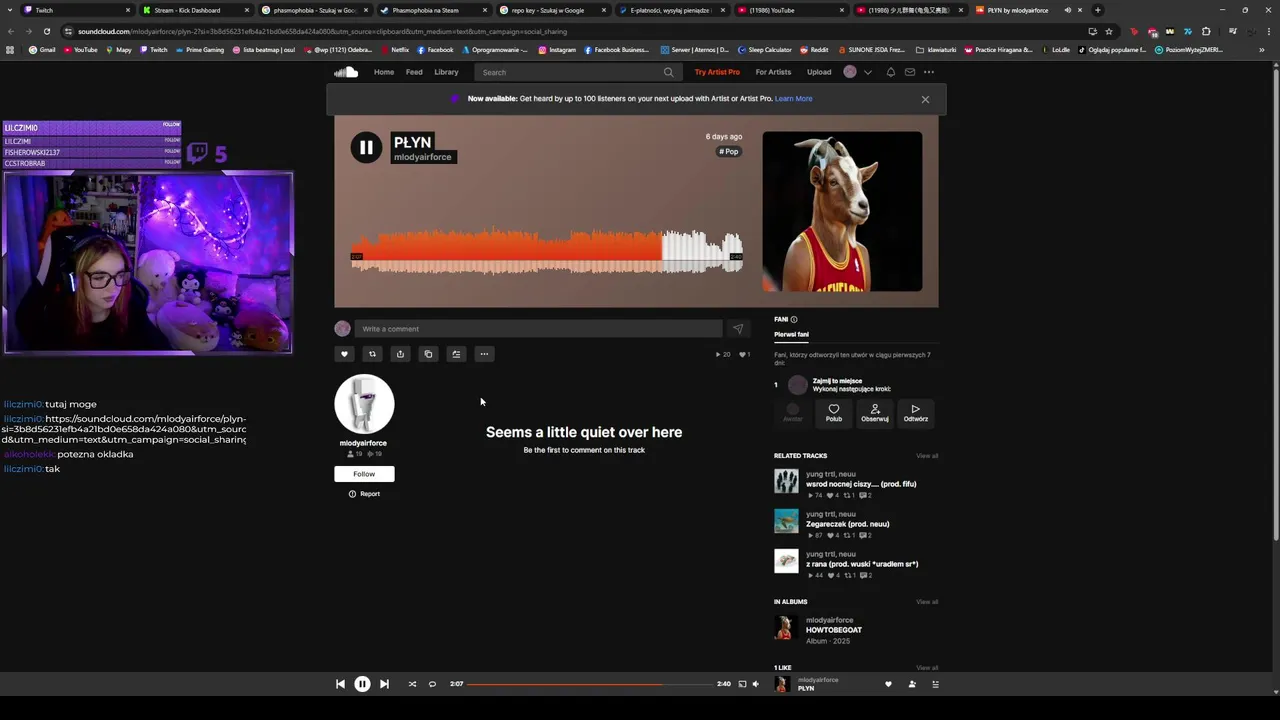Screen dimensions: 1280x720
Task: Click the volume speaker icon
Action: (755, 684)
